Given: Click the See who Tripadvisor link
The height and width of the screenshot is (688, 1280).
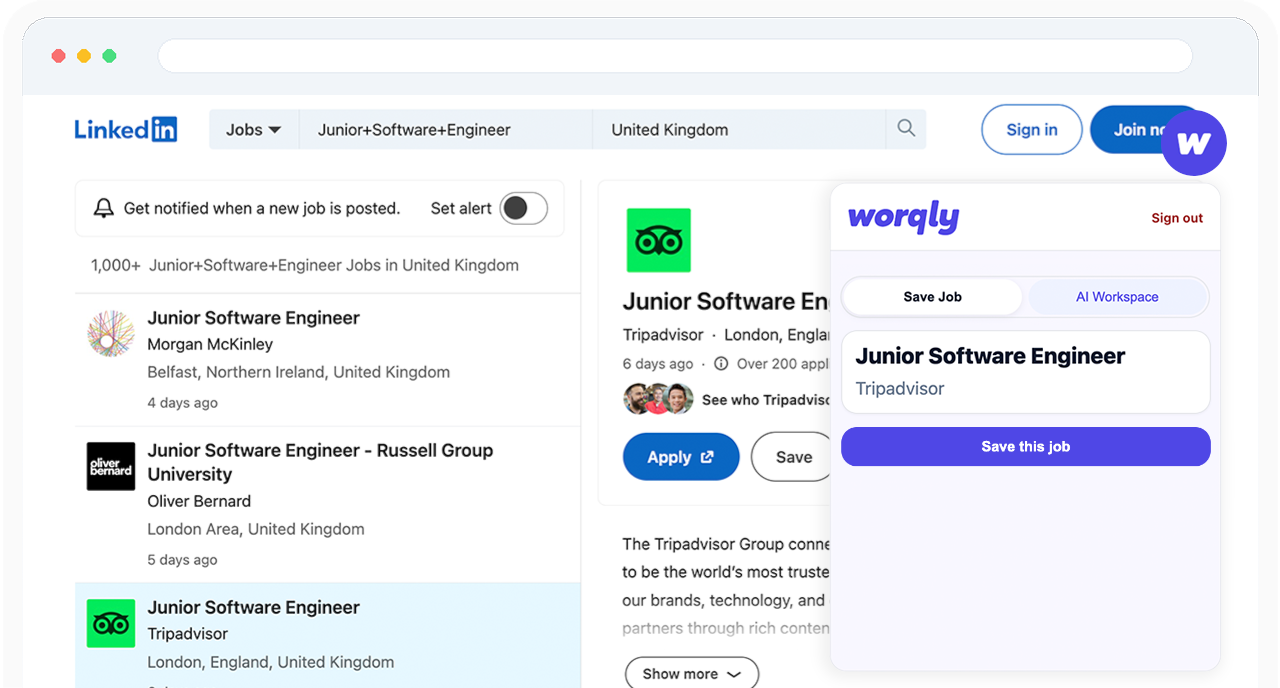Looking at the screenshot, I should pyautogui.click(x=767, y=400).
